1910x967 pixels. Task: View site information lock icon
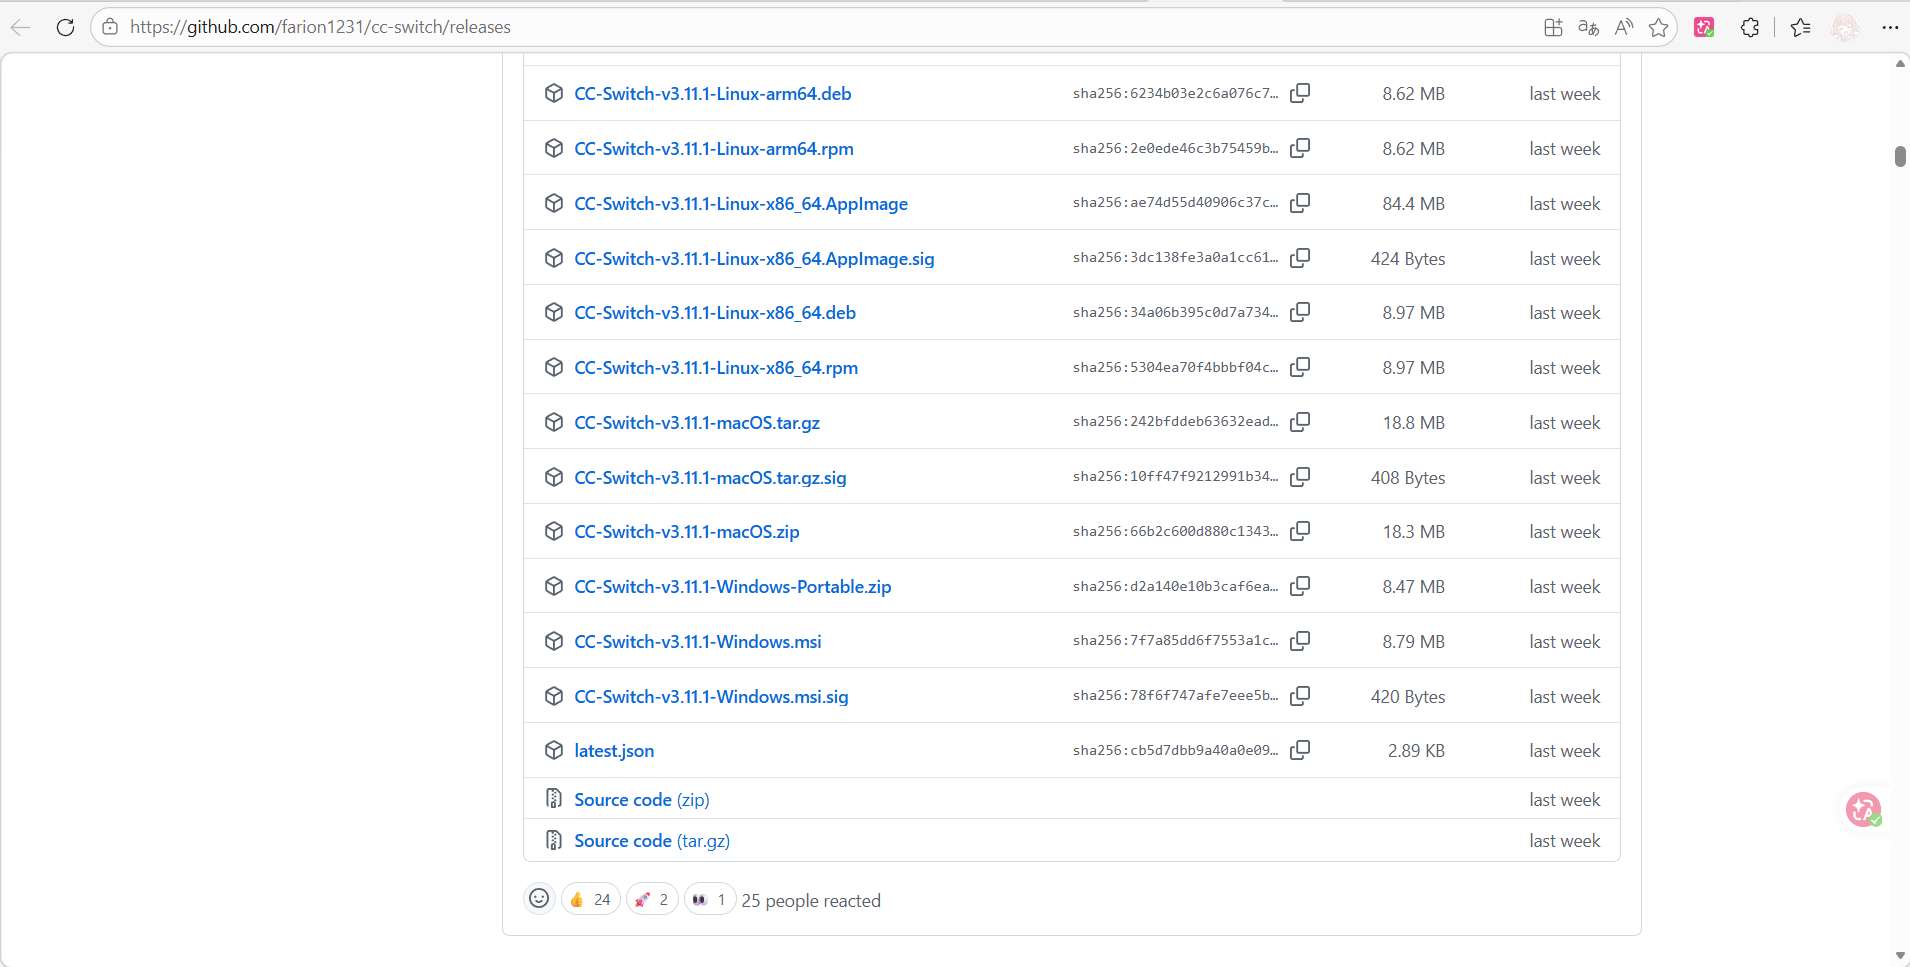pyautogui.click(x=110, y=27)
